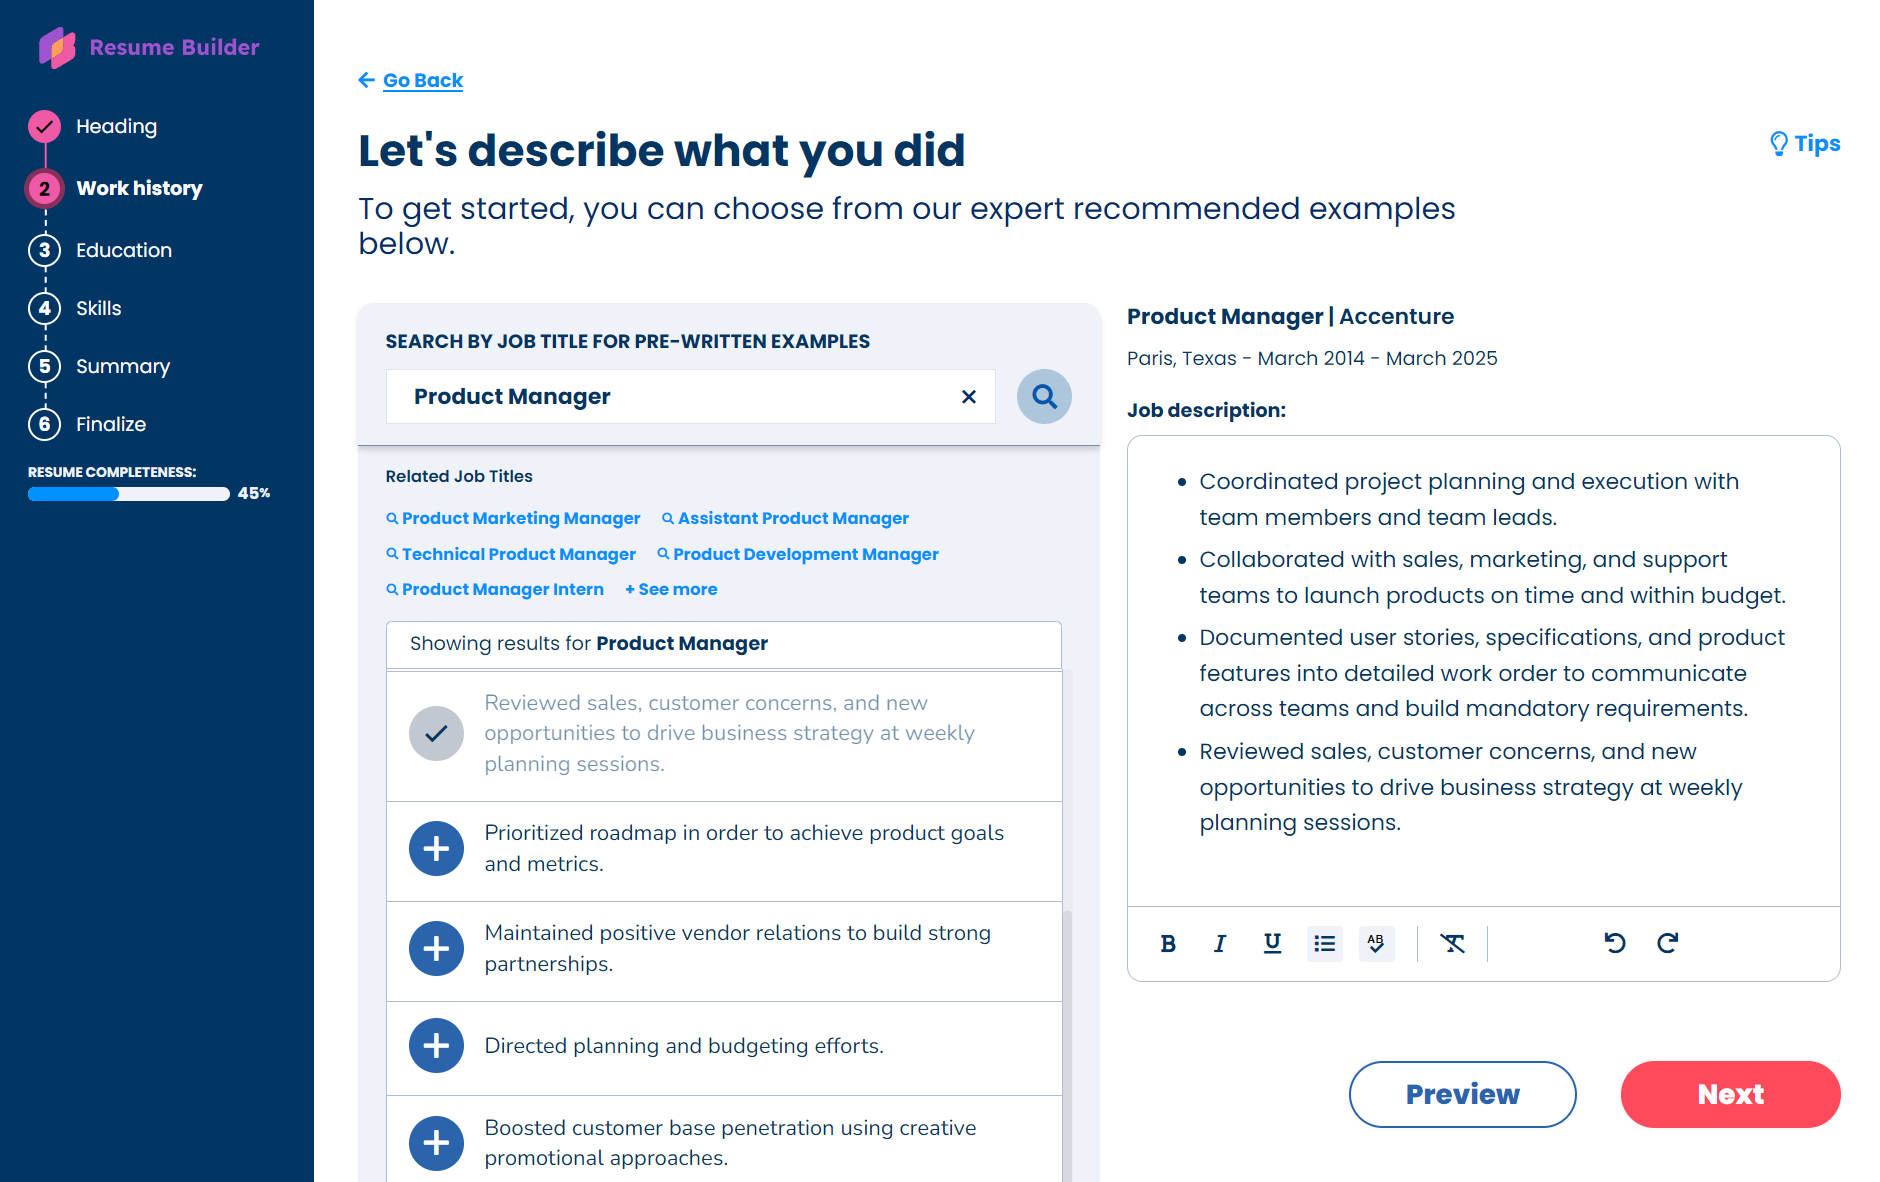Image resolution: width=1880 pixels, height=1182 pixels.
Task: Click the red Next button
Action: click(x=1730, y=1094)
